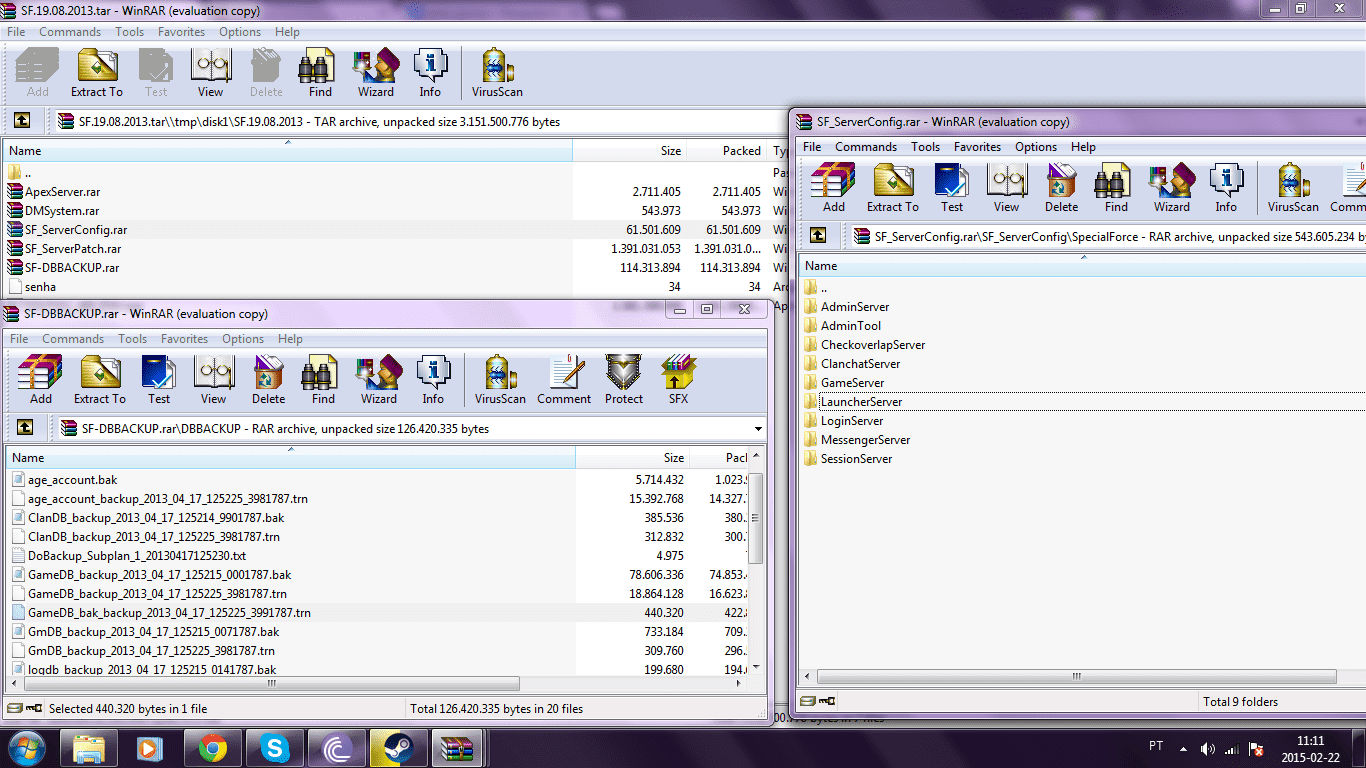The height and width of the screenshot is (768, 1366).
Task: Select the MessengerServer folder
Action: [x=865, y=440]
